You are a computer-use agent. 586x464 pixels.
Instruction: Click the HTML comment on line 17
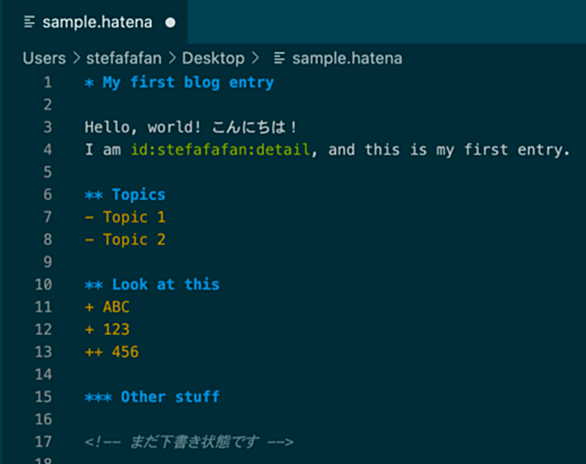189,442
